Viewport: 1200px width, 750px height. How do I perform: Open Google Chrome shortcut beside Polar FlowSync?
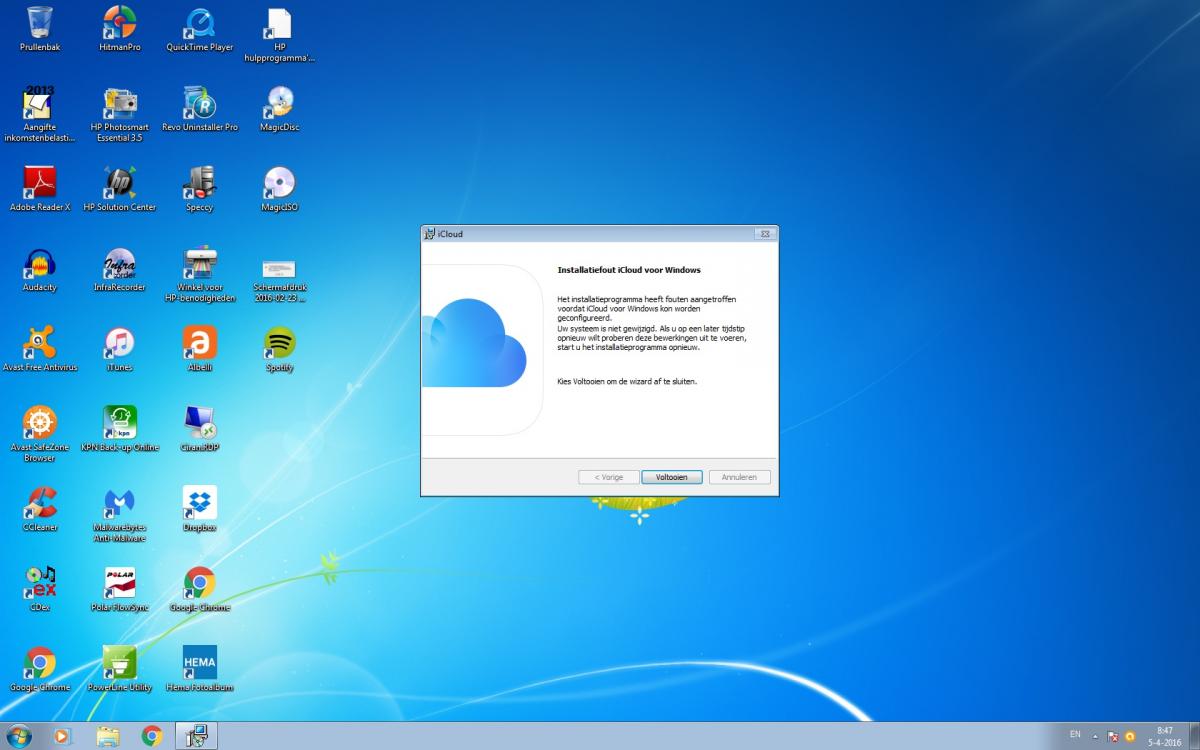coord(200,589)
